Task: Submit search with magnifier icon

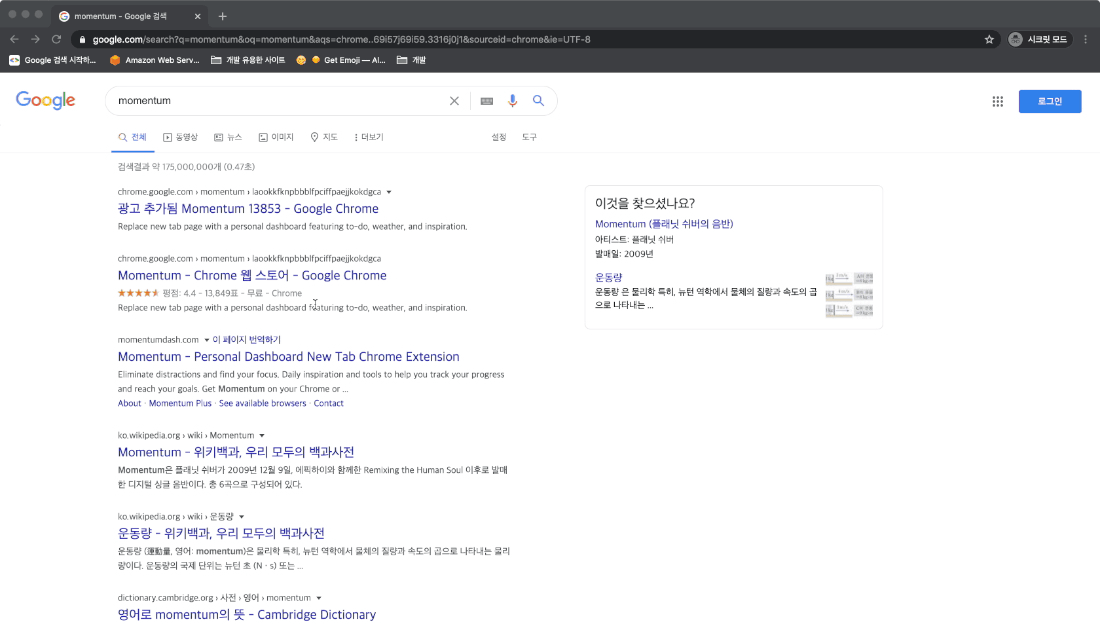Action: [x=538, y=101]
